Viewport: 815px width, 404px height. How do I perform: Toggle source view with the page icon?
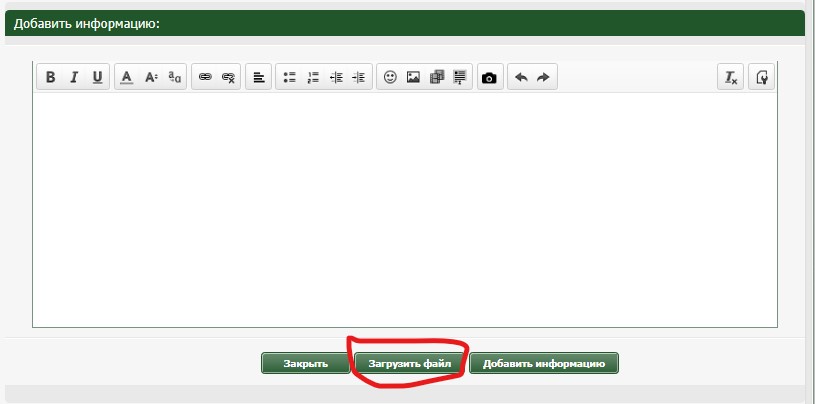click(761, 77)
